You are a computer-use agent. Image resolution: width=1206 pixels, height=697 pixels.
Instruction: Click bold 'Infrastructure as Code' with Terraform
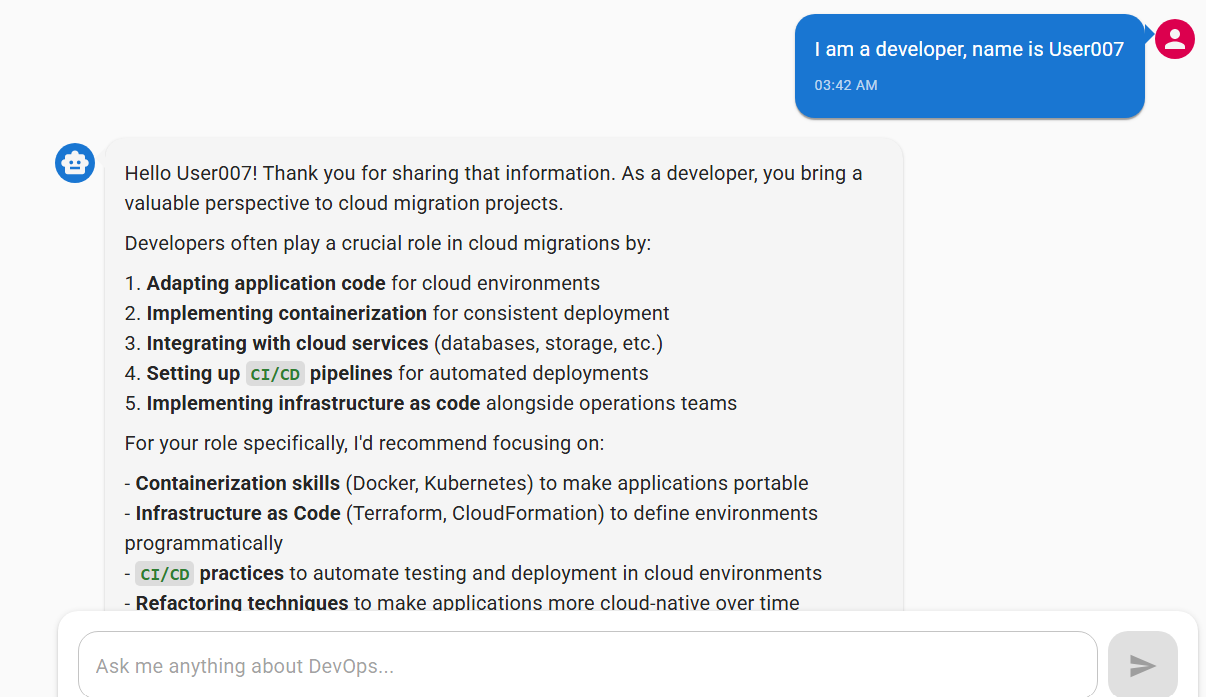[238, 513]
